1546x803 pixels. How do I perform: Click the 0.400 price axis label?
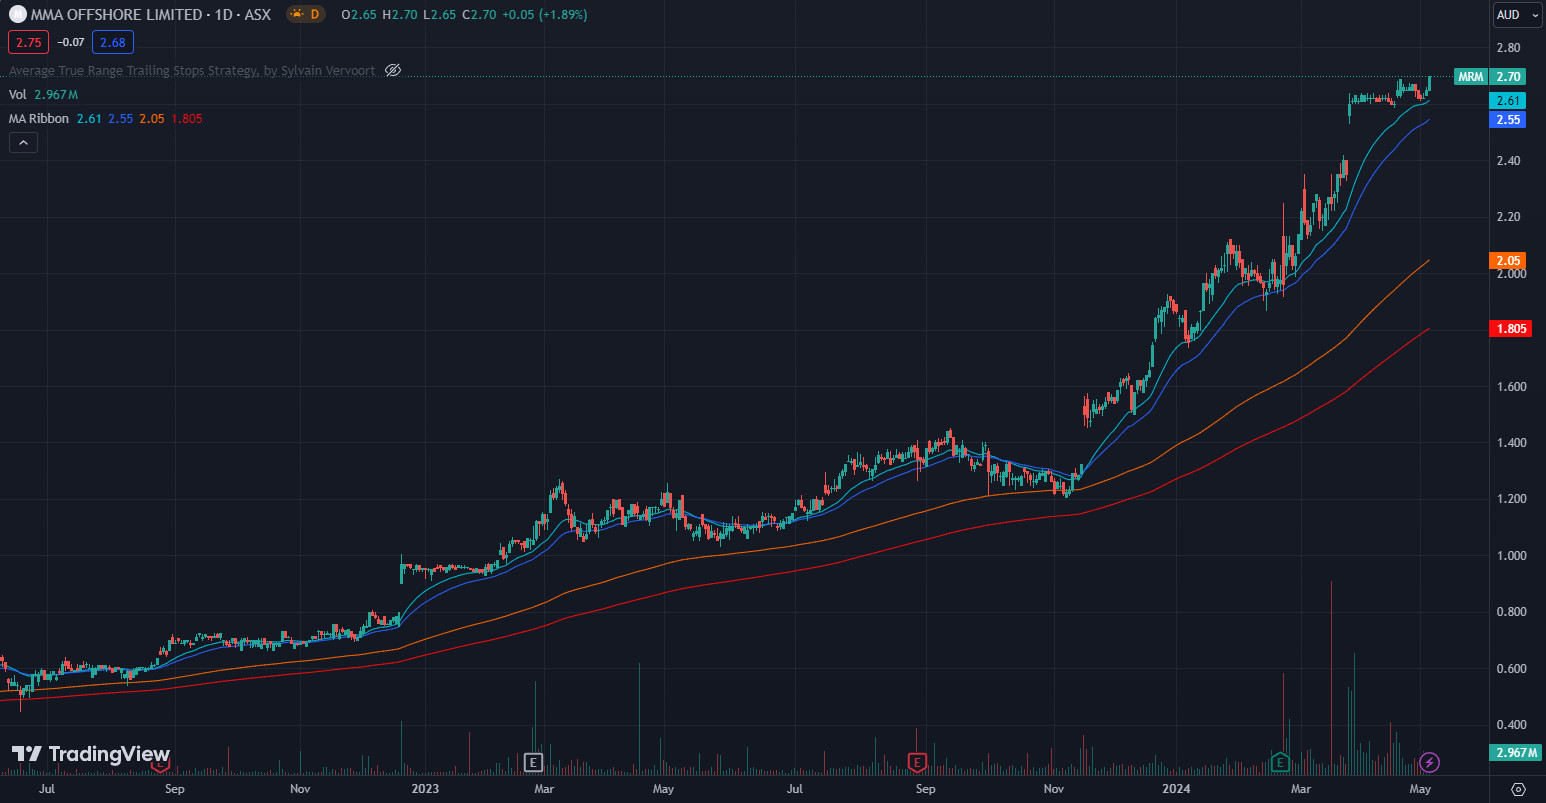pos(1511,725)
